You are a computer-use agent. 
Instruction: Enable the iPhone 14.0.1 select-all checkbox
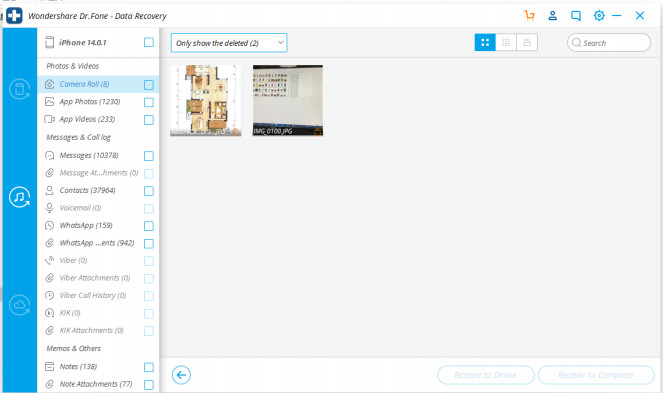pyautogui.click(x=149, y=42)
